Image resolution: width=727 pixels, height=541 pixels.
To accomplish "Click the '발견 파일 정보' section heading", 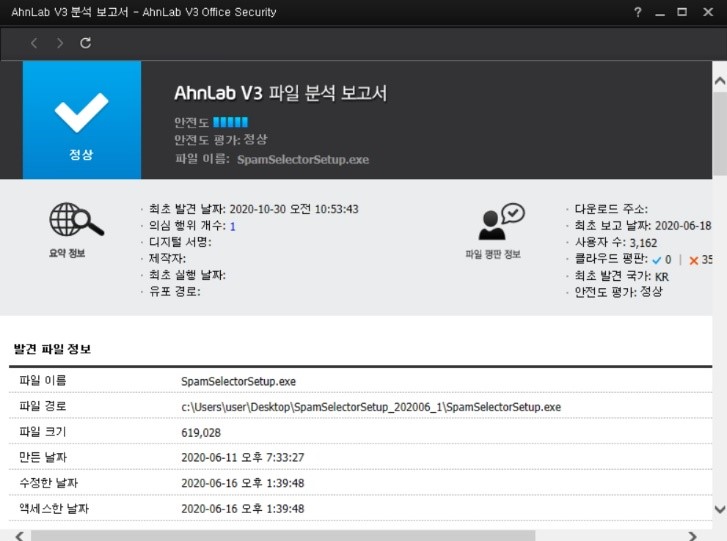I will tap(52, 349).
